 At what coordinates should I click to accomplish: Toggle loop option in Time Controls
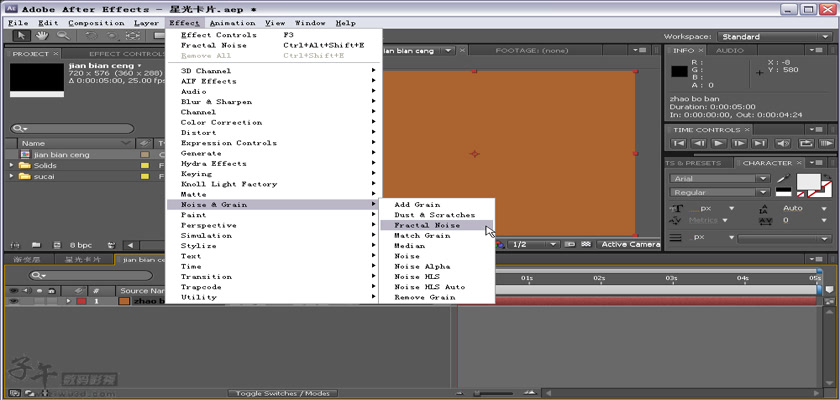806,144
